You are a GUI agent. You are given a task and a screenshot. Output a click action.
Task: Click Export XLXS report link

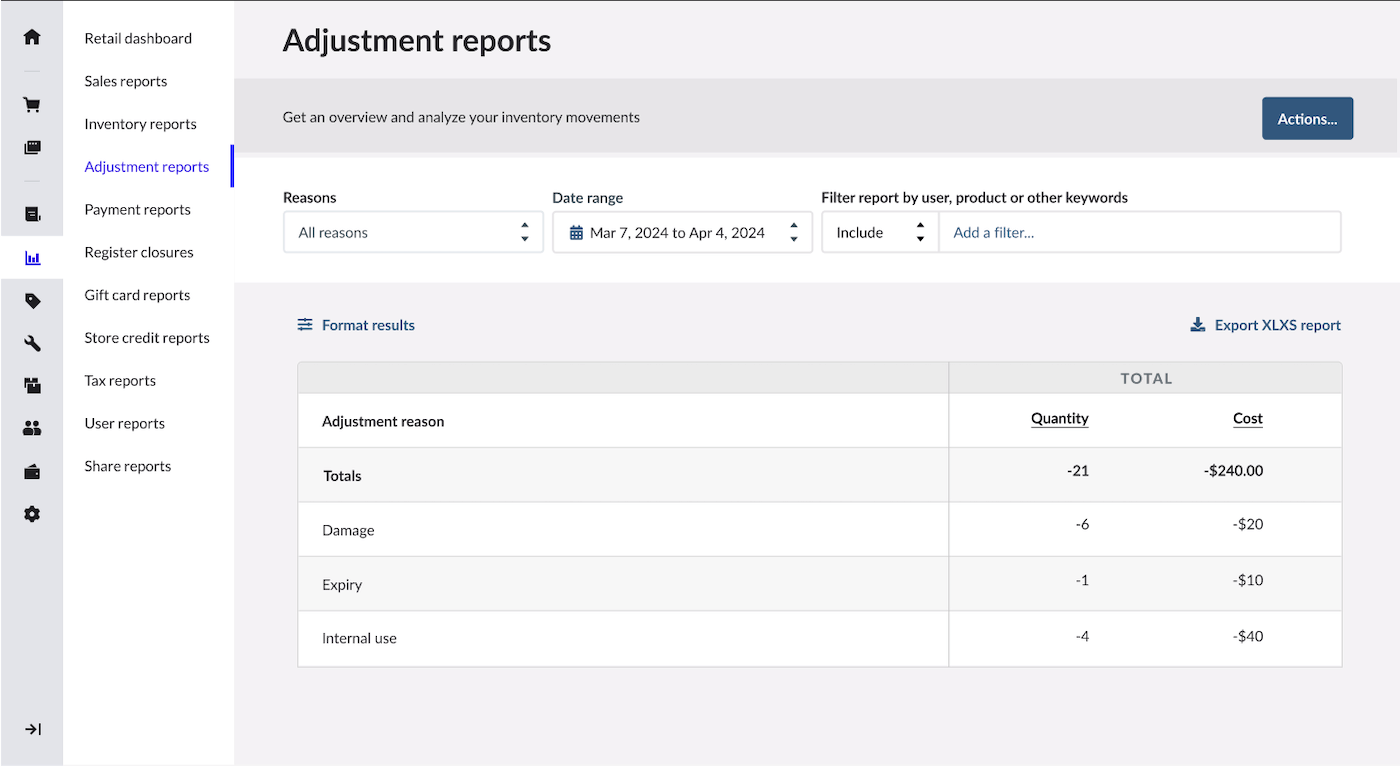[x=1266, y=325]
